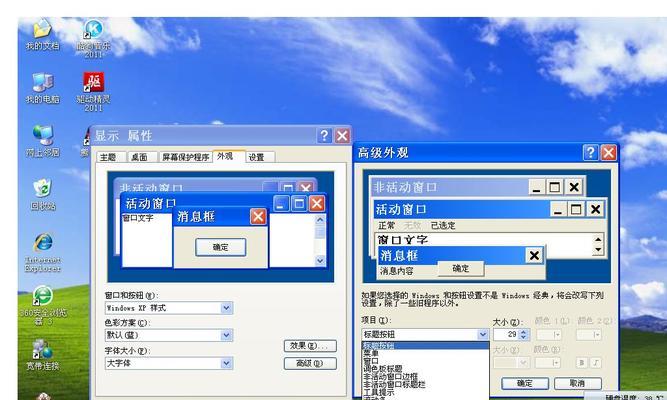
Task: Click 取消 in the 高级外观 dialog
Action: [x=577, y=383]
